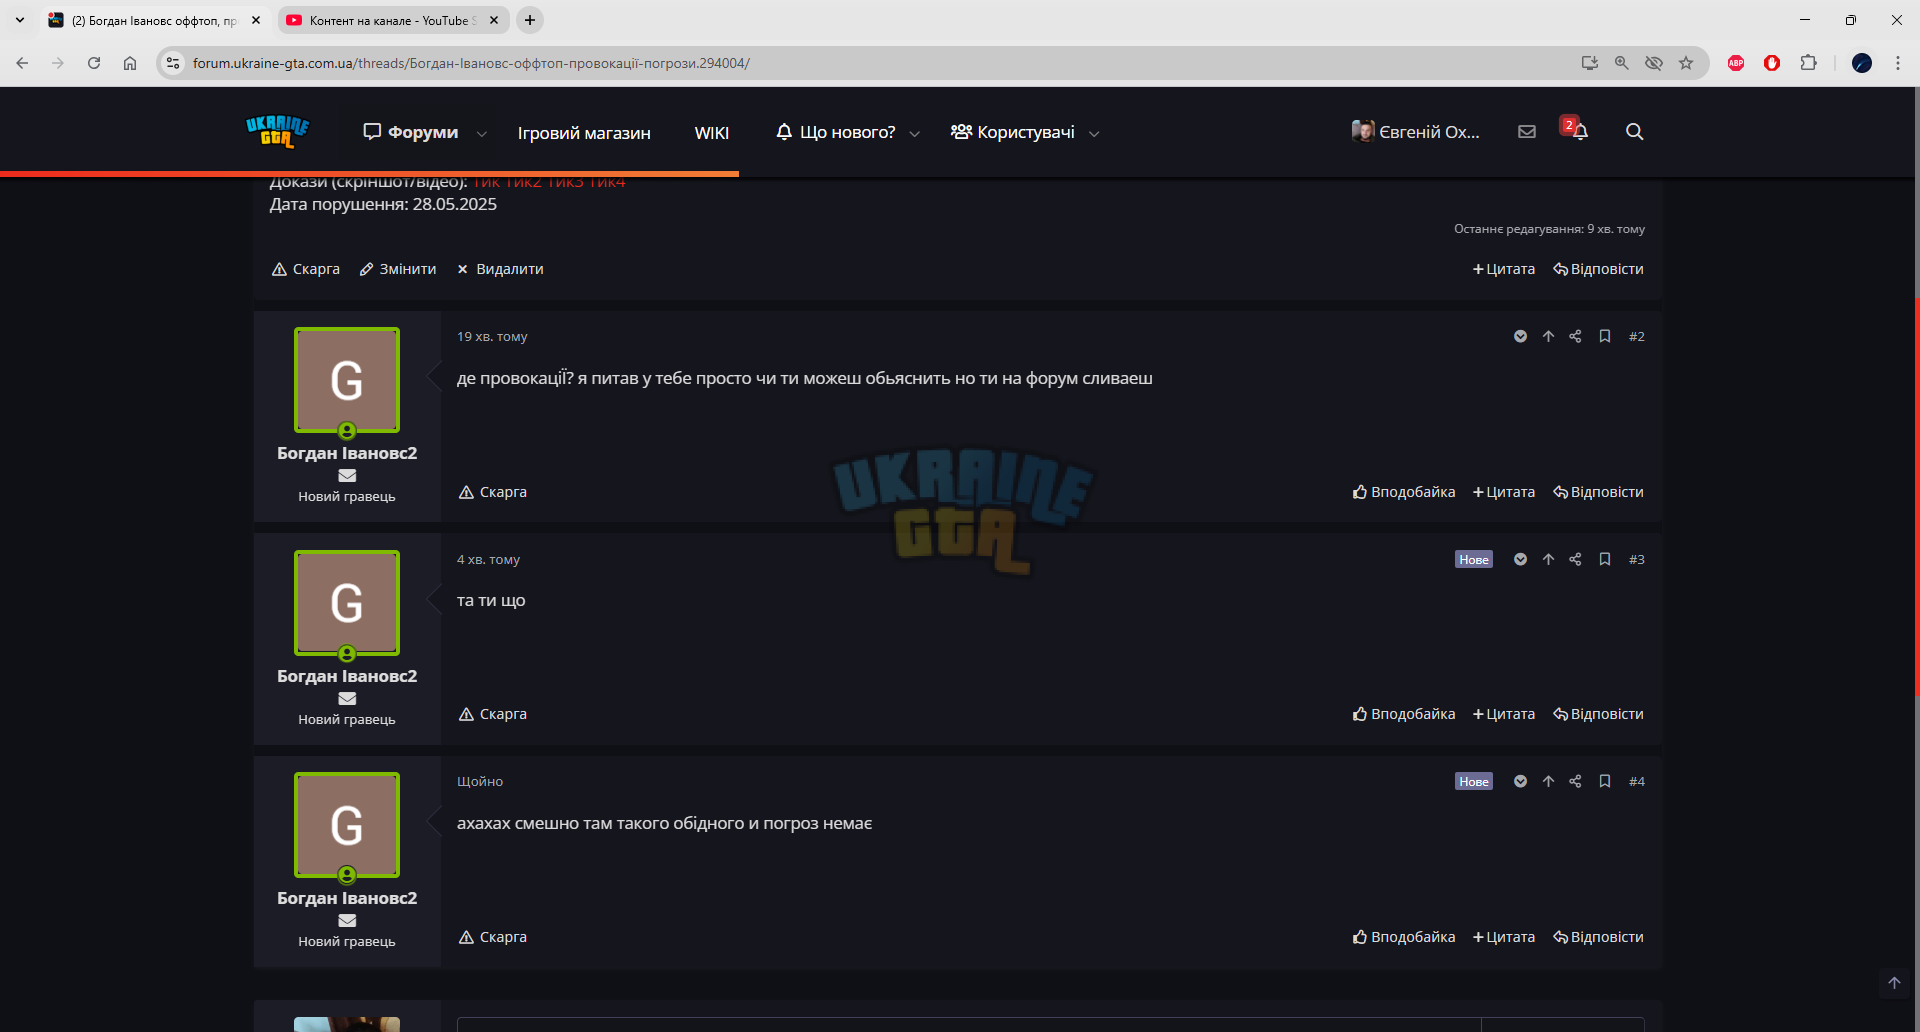1920x1032 pixels.
Task: Quote post #4 via Цитата
Action: click(1504, 937)
